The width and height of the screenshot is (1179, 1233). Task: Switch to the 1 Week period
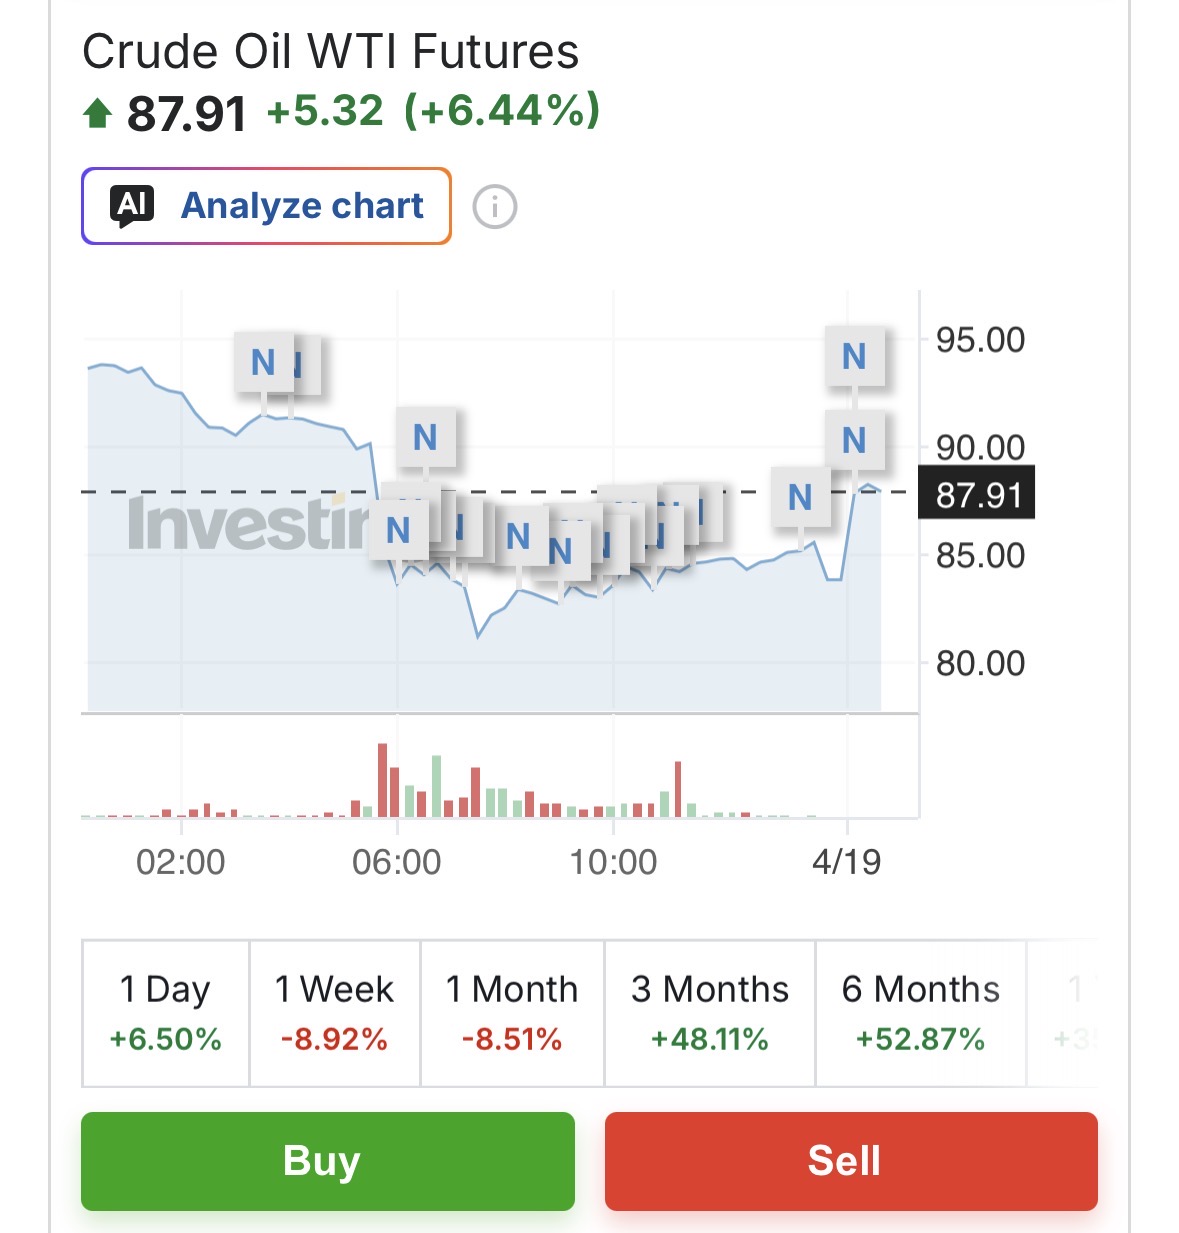[334, 1013]
